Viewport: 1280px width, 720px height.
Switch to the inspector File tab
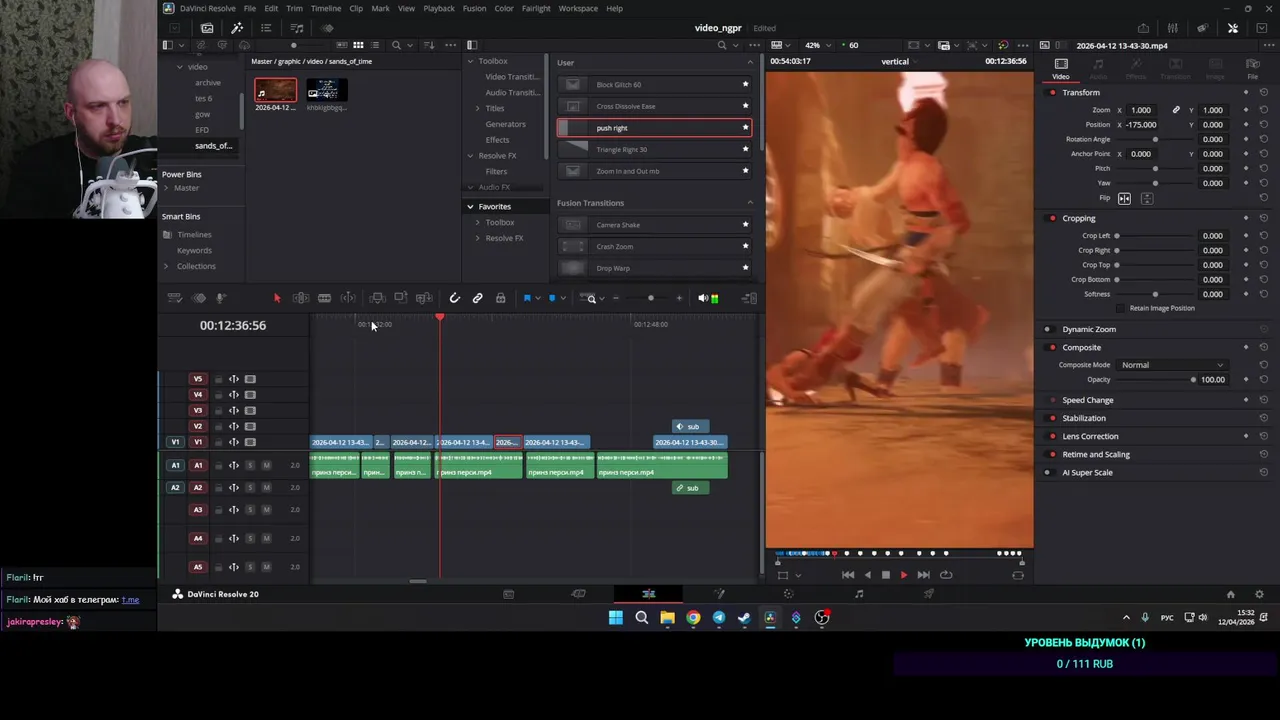tap(1252, 68)
